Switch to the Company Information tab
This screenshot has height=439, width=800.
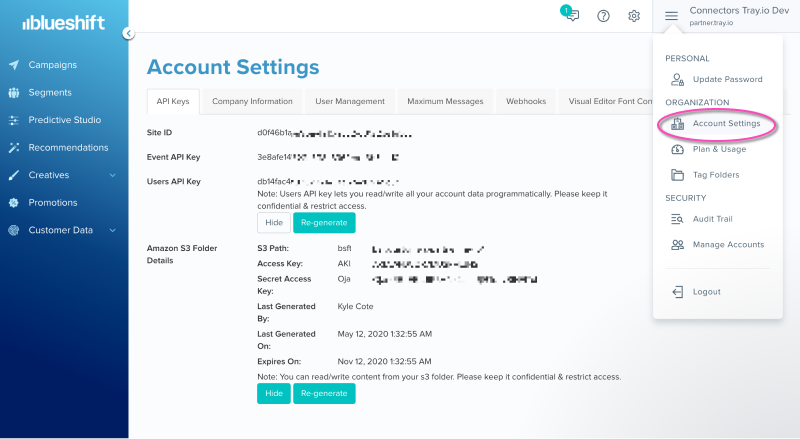[x=252, y=101]
